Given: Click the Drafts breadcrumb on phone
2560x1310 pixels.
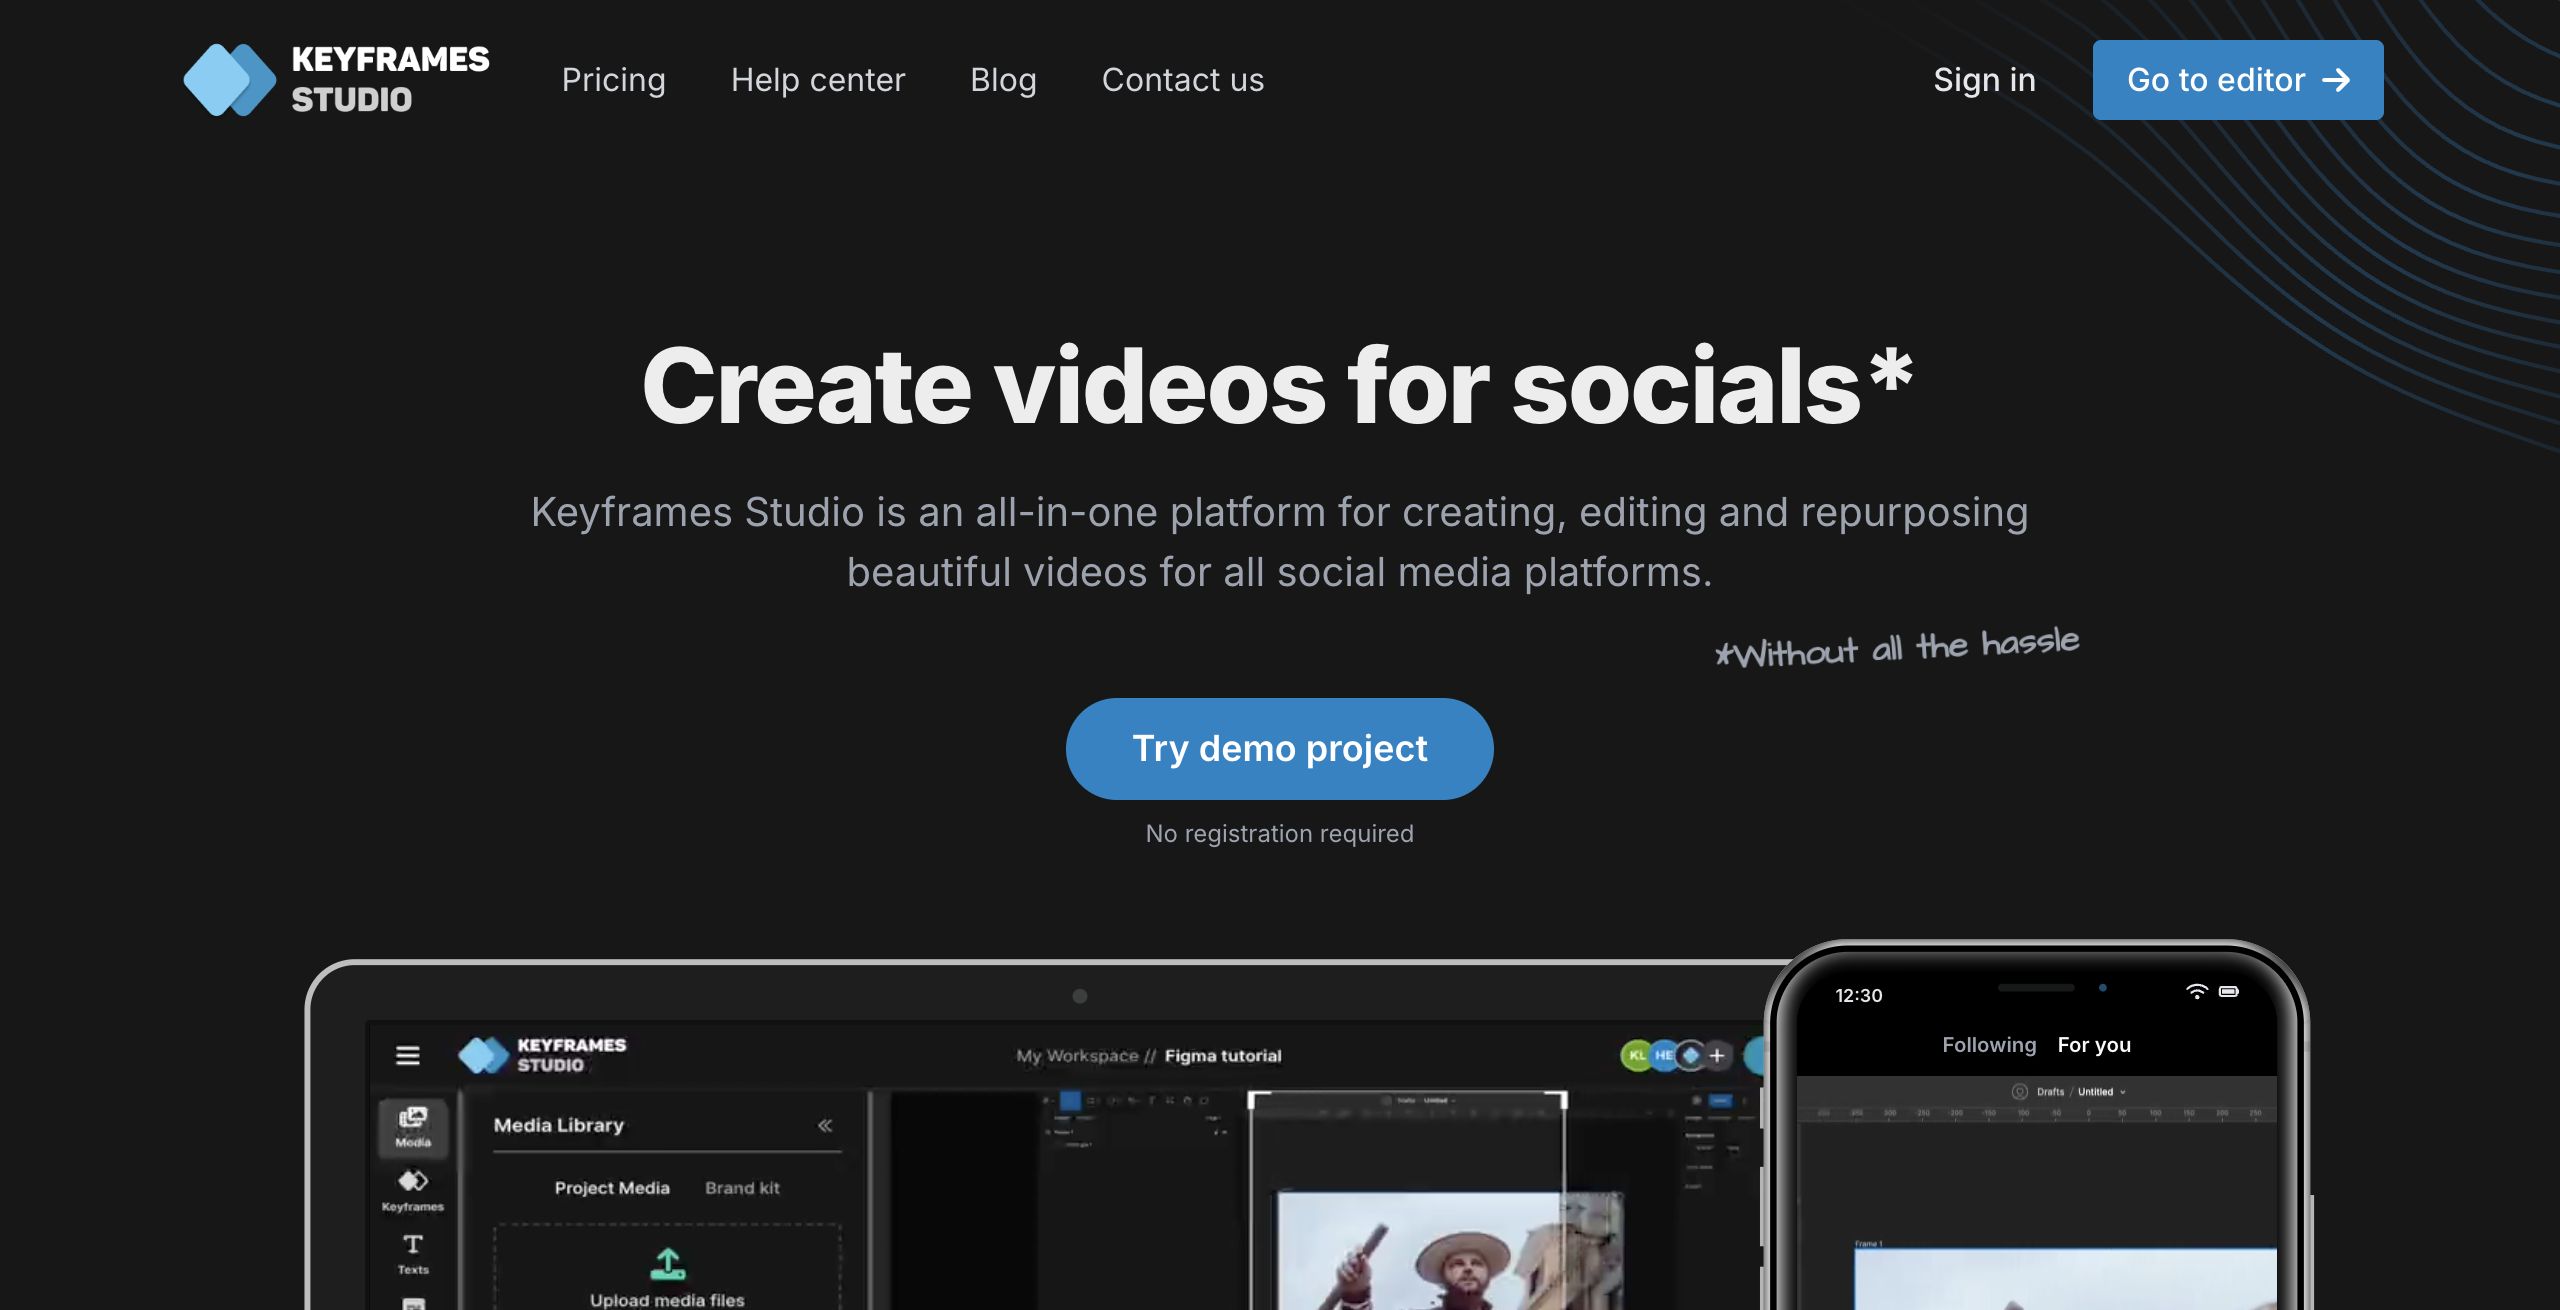Looking at the screenshot, I should 2050,1092.
